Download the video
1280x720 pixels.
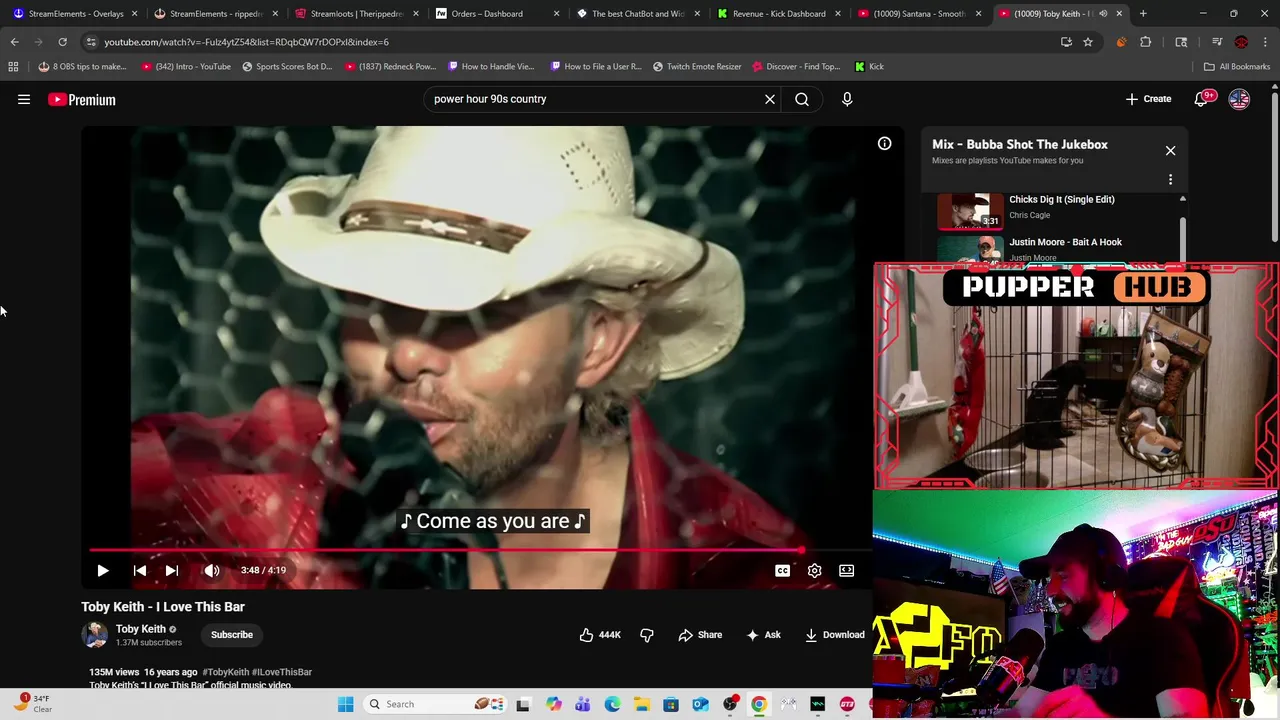(835, 635)
